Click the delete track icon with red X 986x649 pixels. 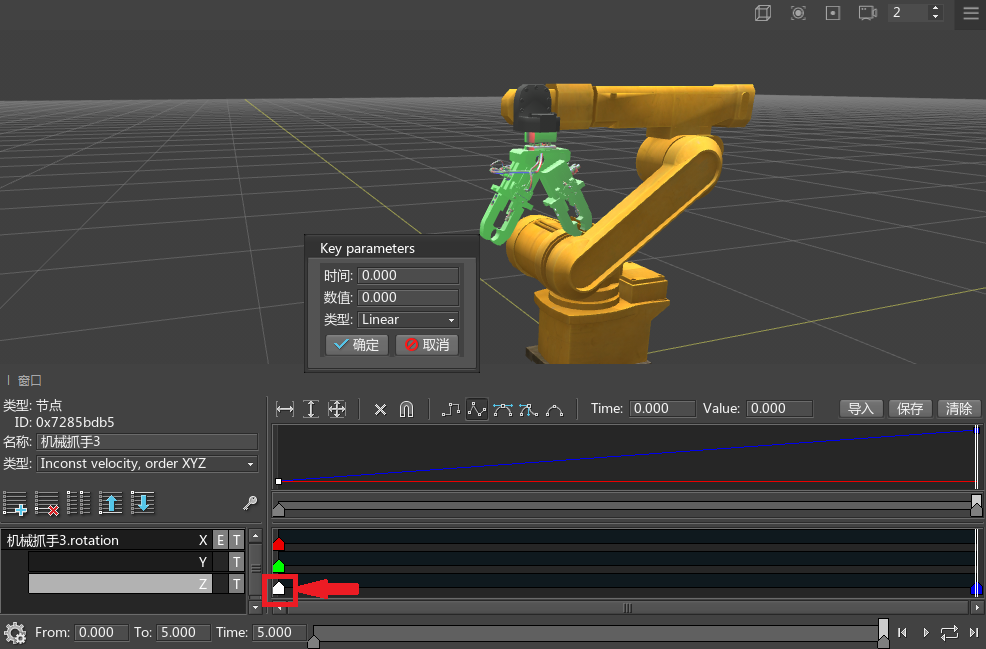coord(47,503)
